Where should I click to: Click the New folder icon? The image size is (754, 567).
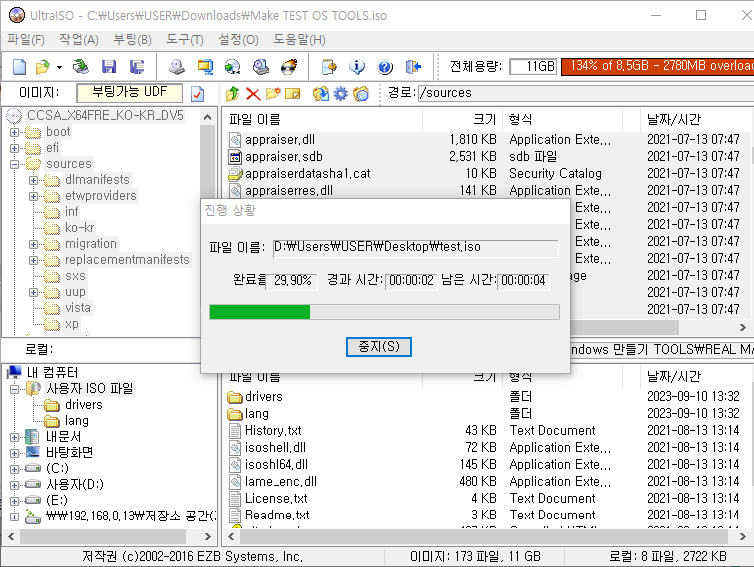(273, 93)
